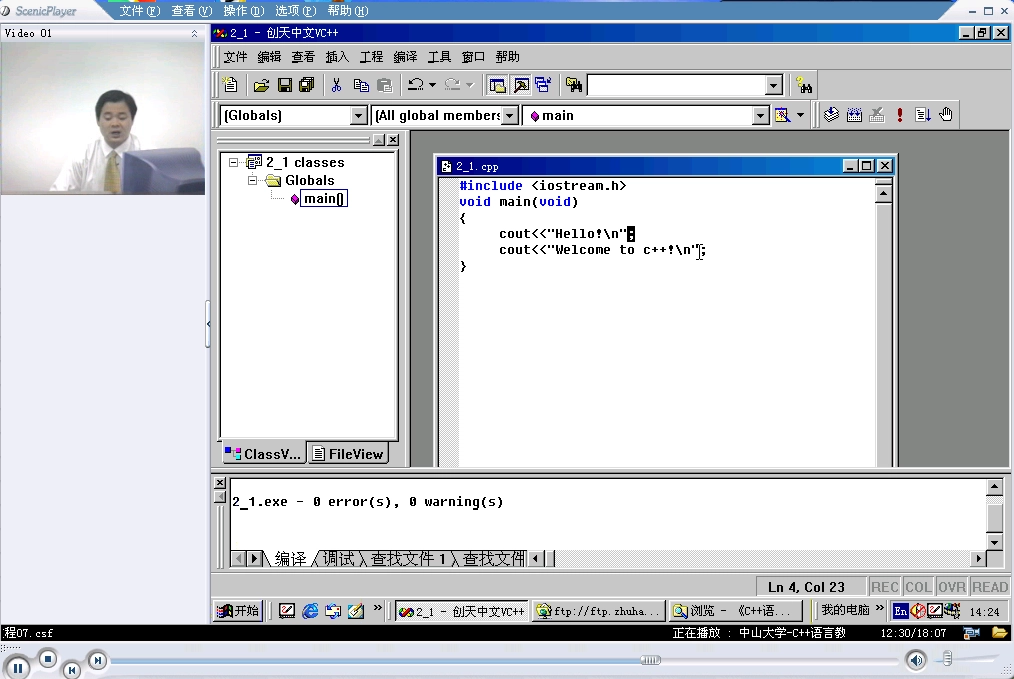The image size is (1014, 679).
Task: Open the 工程 menu
Action: pos(371,57)
